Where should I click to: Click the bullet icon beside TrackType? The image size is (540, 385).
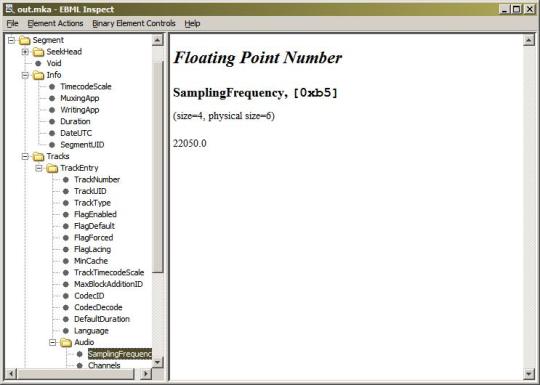(66, 203)
